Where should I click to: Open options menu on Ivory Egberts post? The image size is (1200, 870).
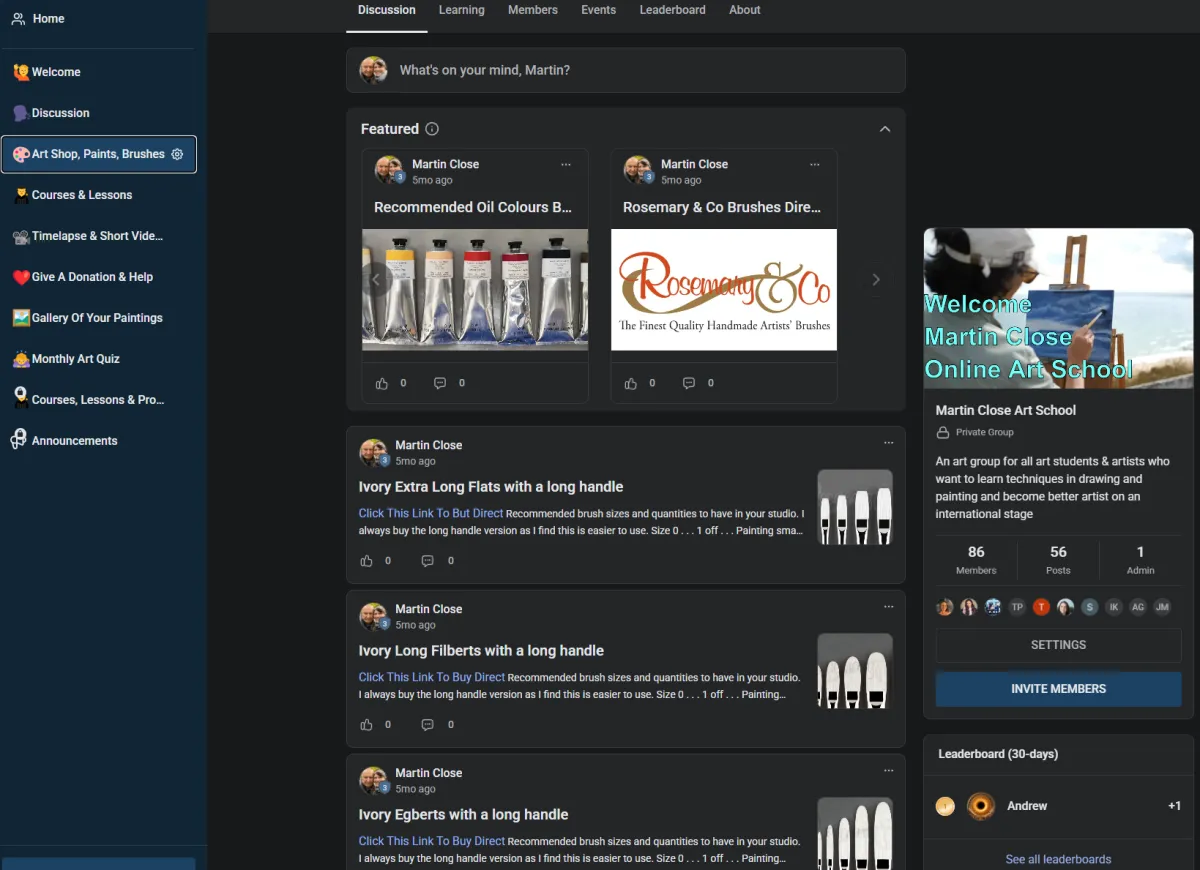click(888, 770)
